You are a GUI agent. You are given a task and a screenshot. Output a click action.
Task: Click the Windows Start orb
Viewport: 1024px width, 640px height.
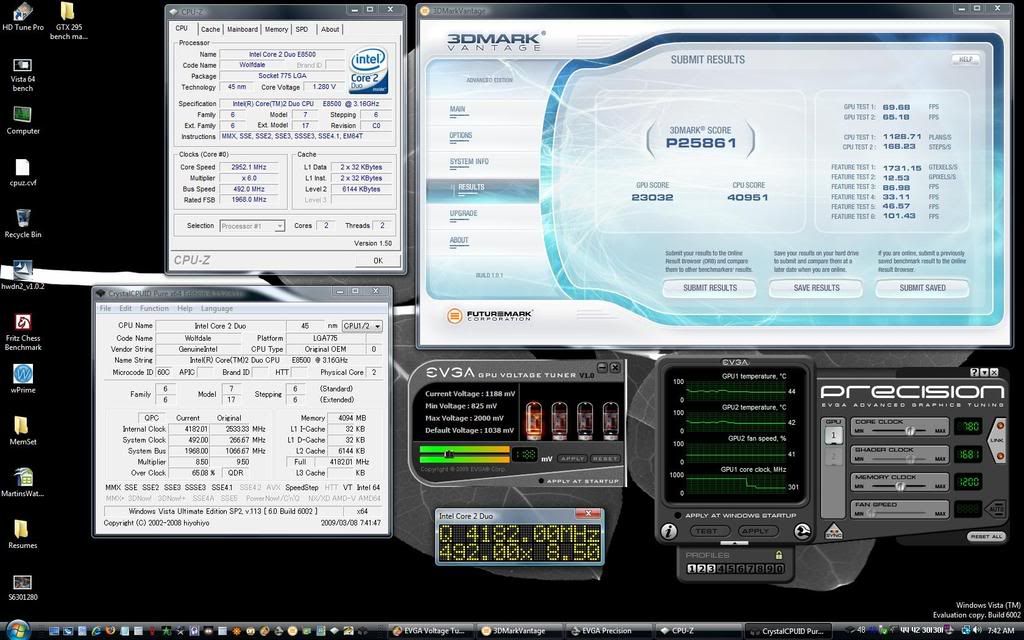click(18, 630)
